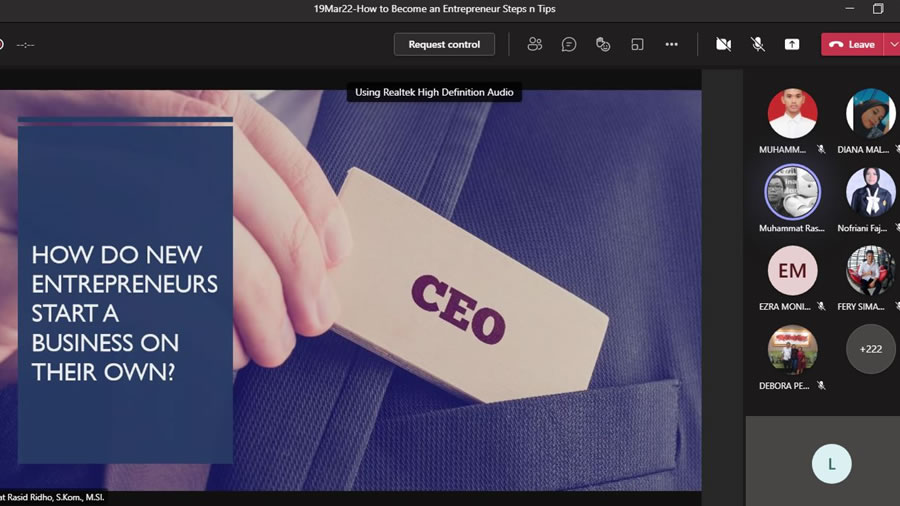Show the +222 additional participants

[x=871, y=349]
